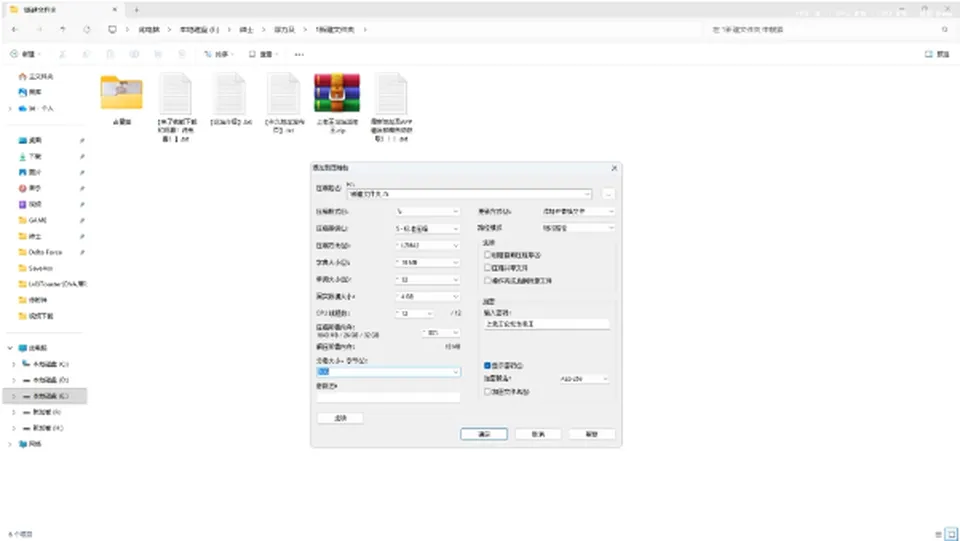The image size is (960, 541).
Task: Go back with the Explorer back arrow
Action: point(15,29)
